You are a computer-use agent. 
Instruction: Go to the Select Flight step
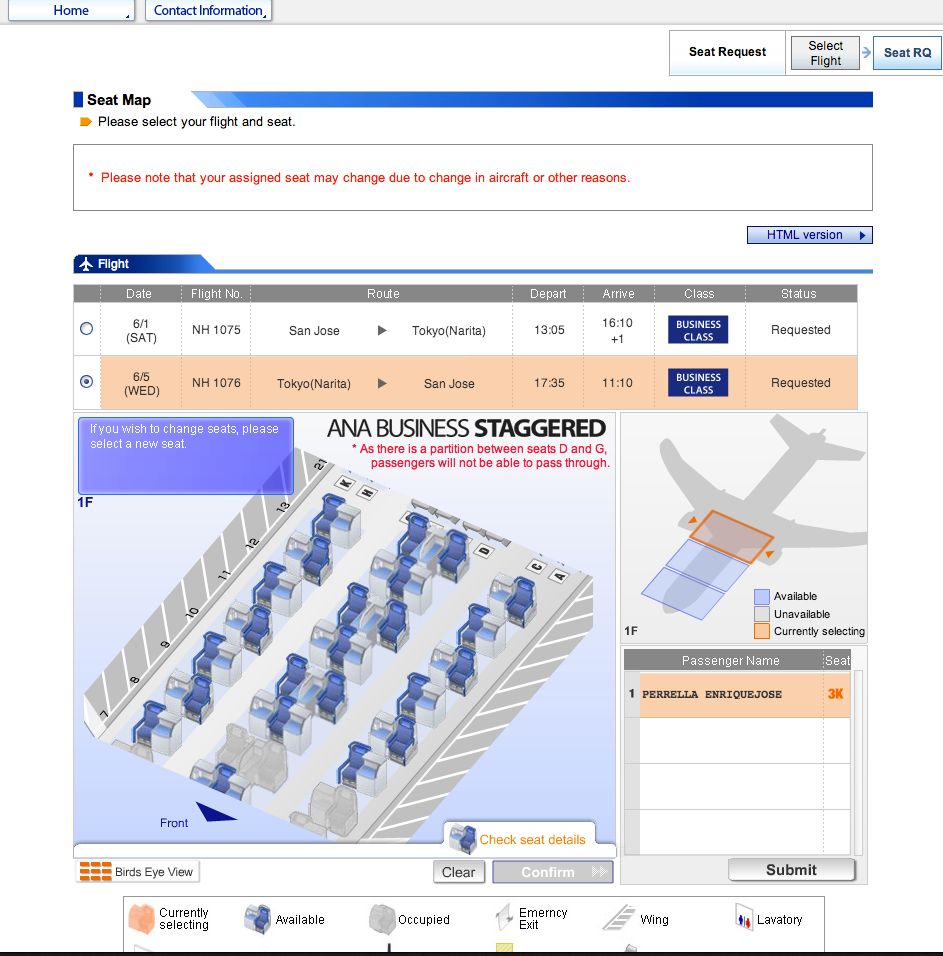(x=825, y=53)
